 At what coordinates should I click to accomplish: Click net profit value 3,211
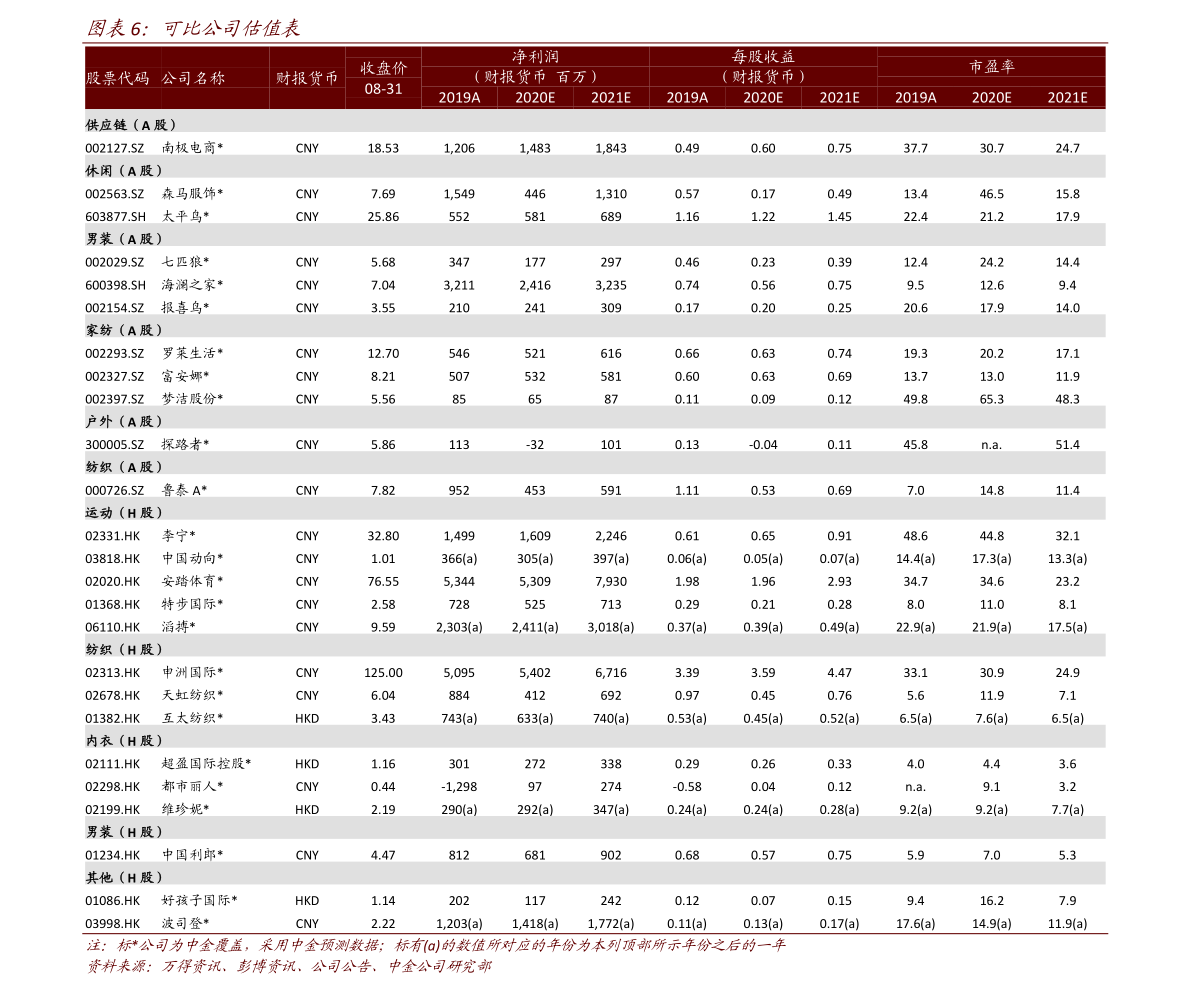point(459,286)
